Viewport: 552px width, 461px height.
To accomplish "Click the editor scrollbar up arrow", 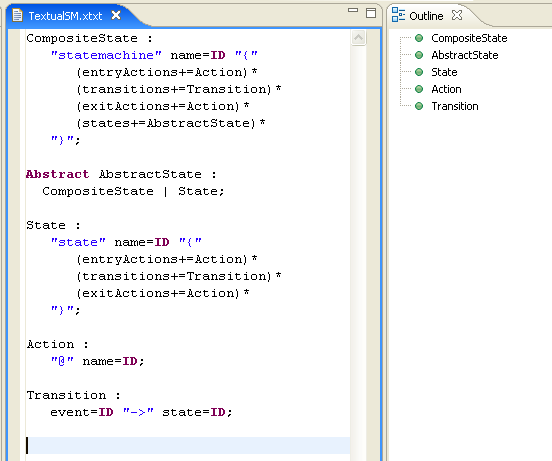I will point(358,38).
